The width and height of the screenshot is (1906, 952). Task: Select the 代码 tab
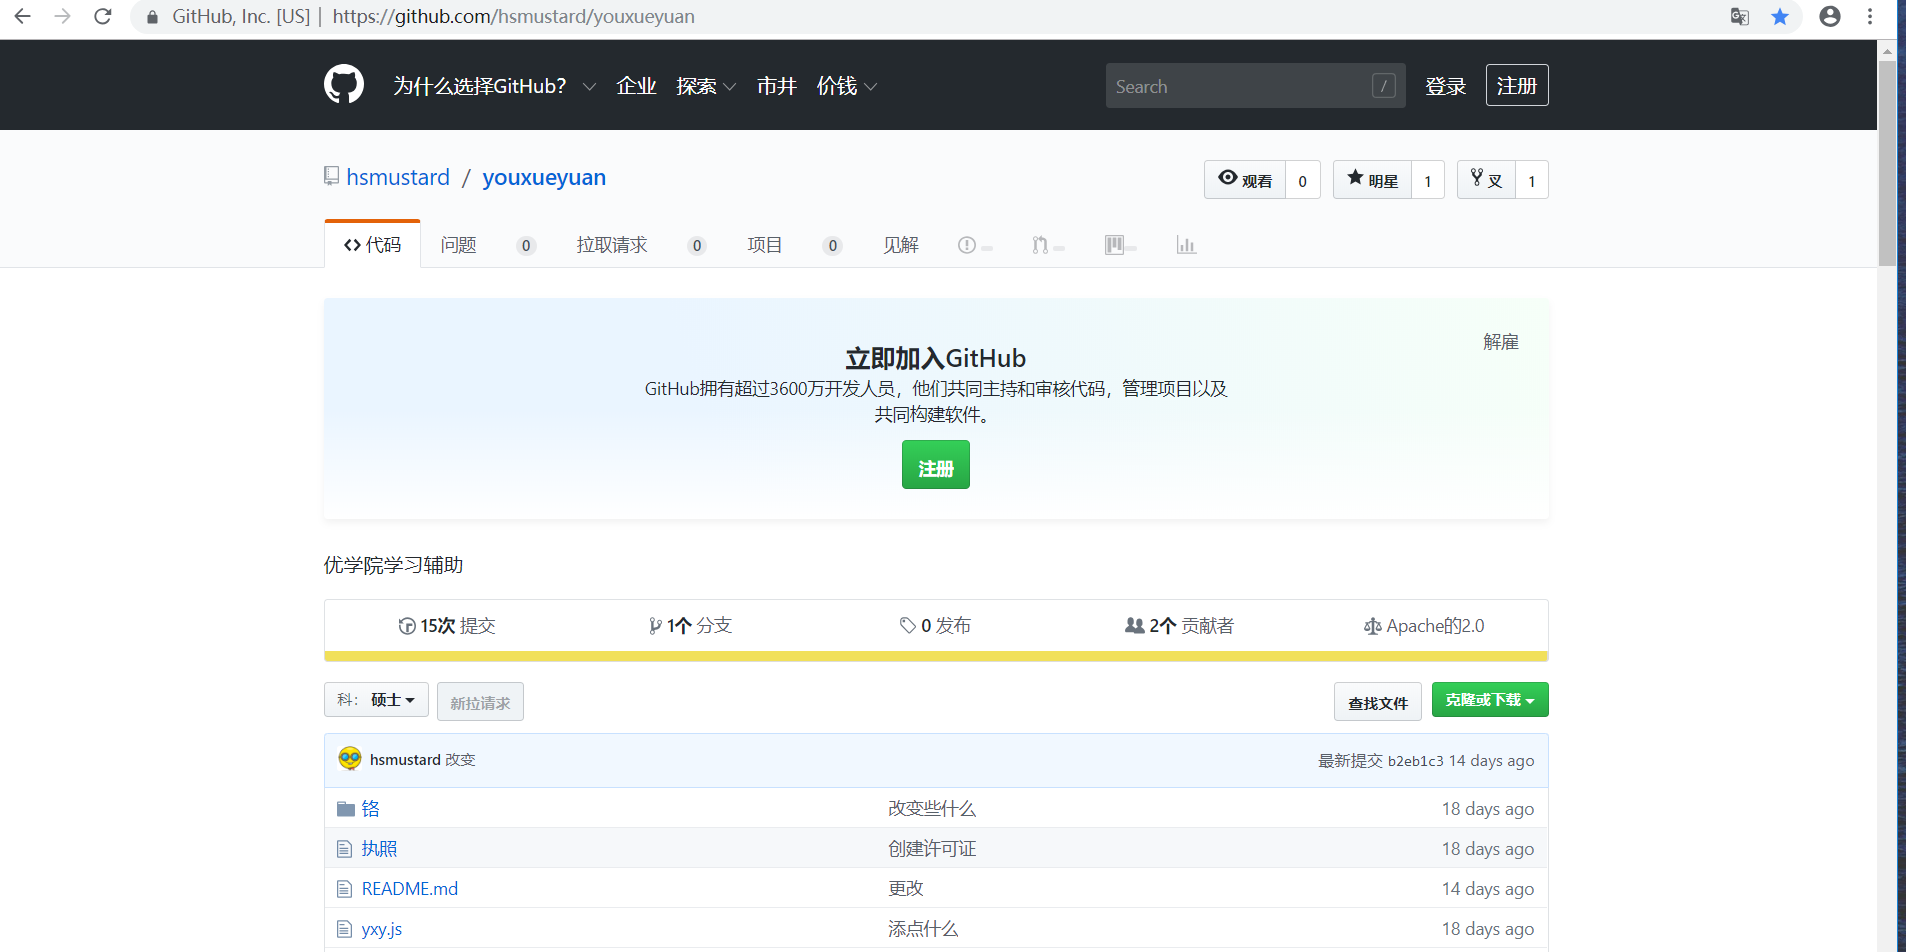pyautogui.click(x=372, y=245)
